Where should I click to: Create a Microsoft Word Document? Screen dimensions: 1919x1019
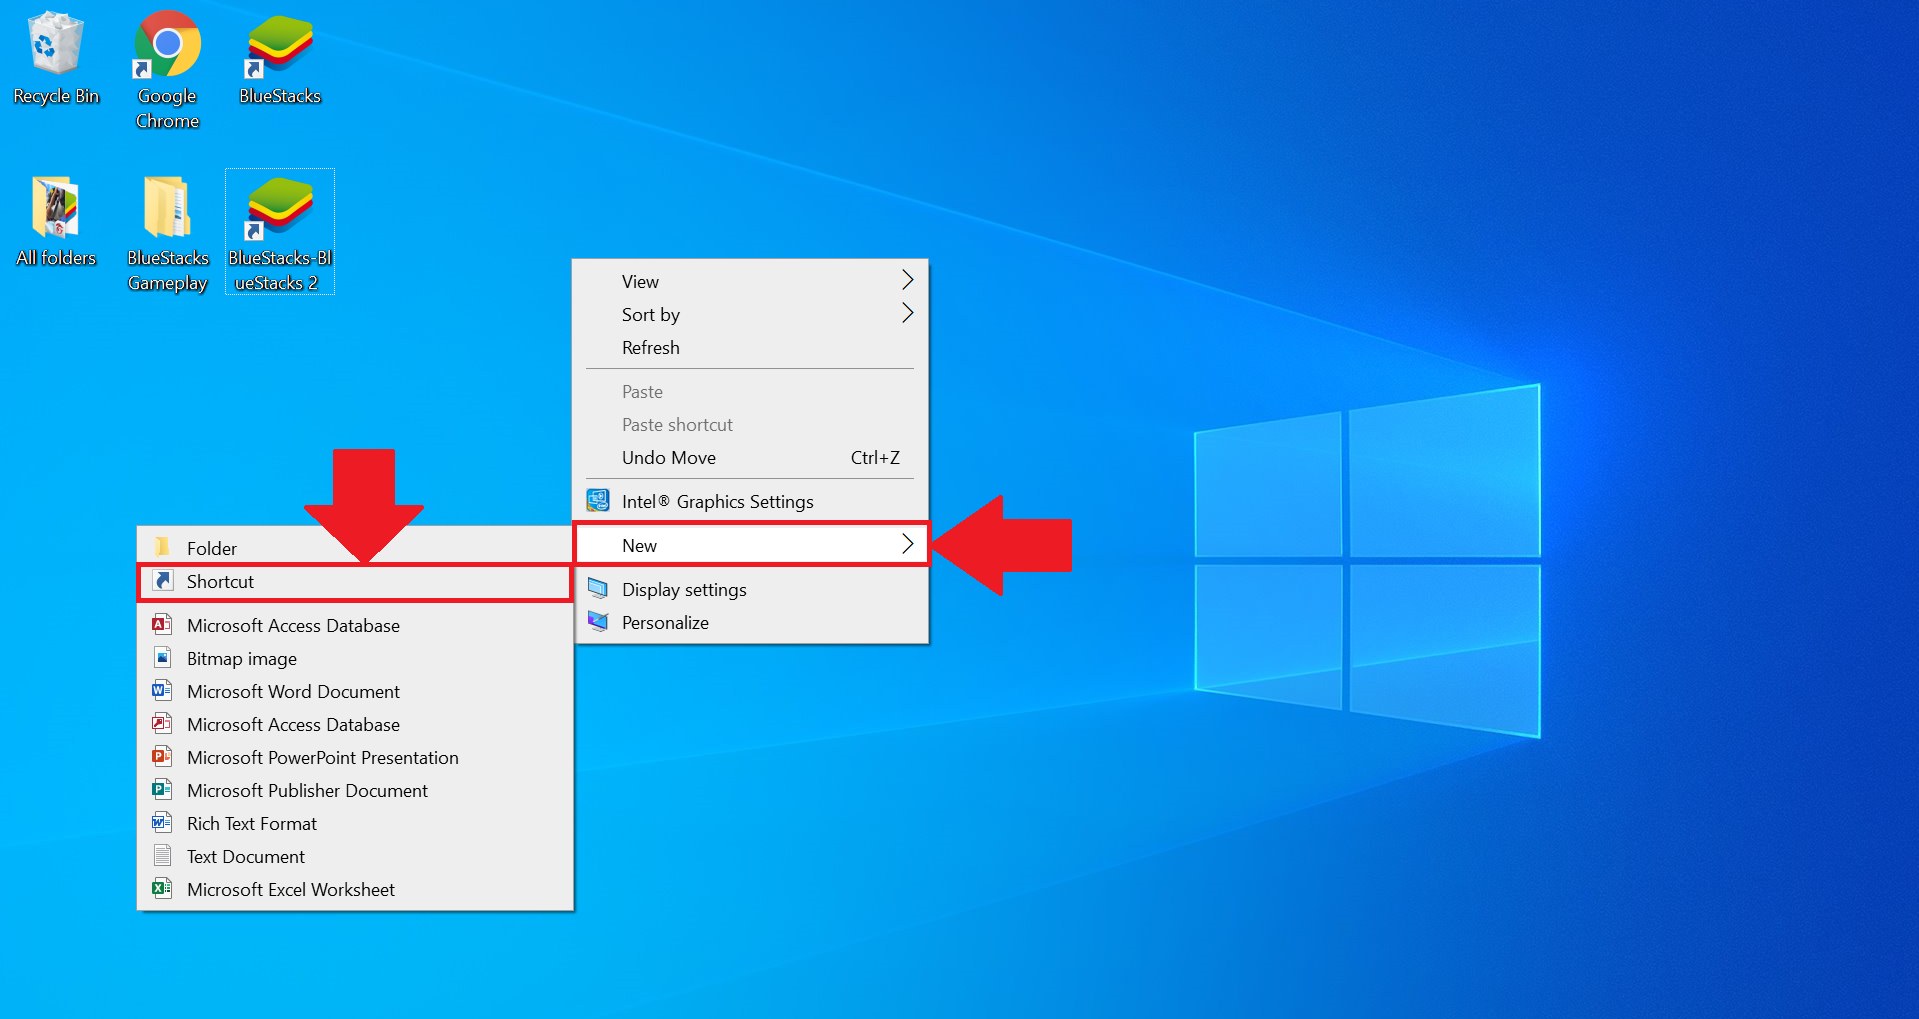pos(355,691)
